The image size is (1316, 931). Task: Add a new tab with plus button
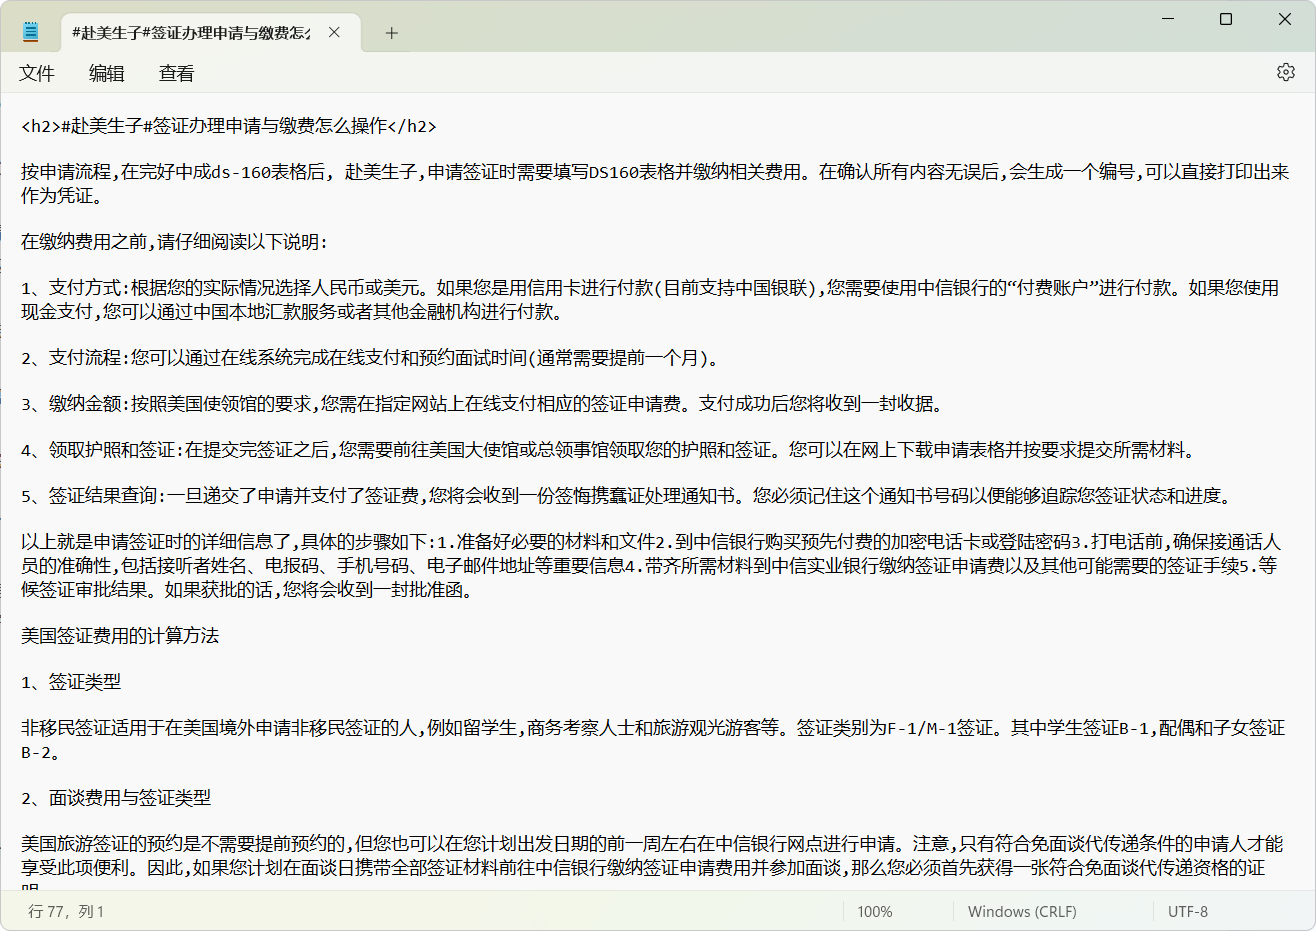pos(391,32)
